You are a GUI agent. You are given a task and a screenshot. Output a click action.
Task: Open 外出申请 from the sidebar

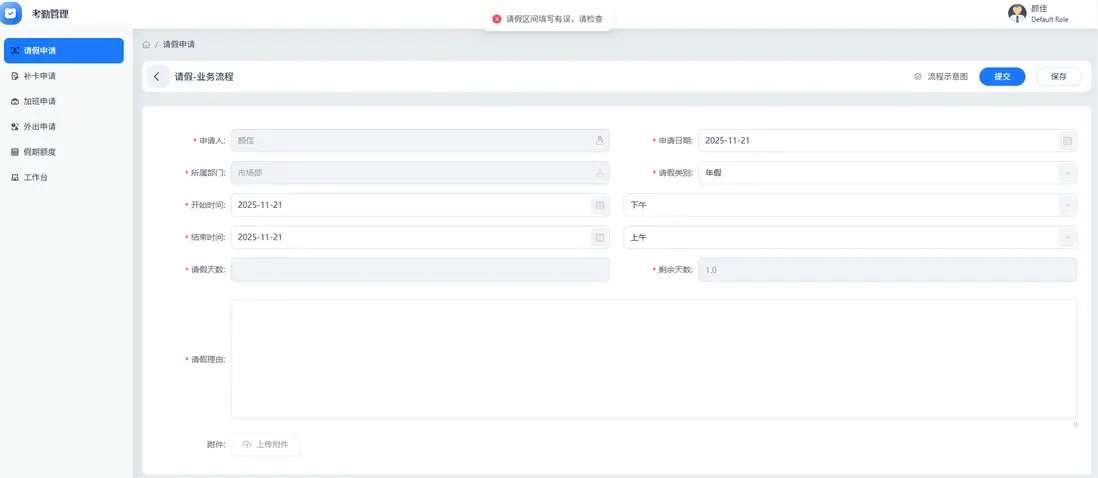coord(64,127)
